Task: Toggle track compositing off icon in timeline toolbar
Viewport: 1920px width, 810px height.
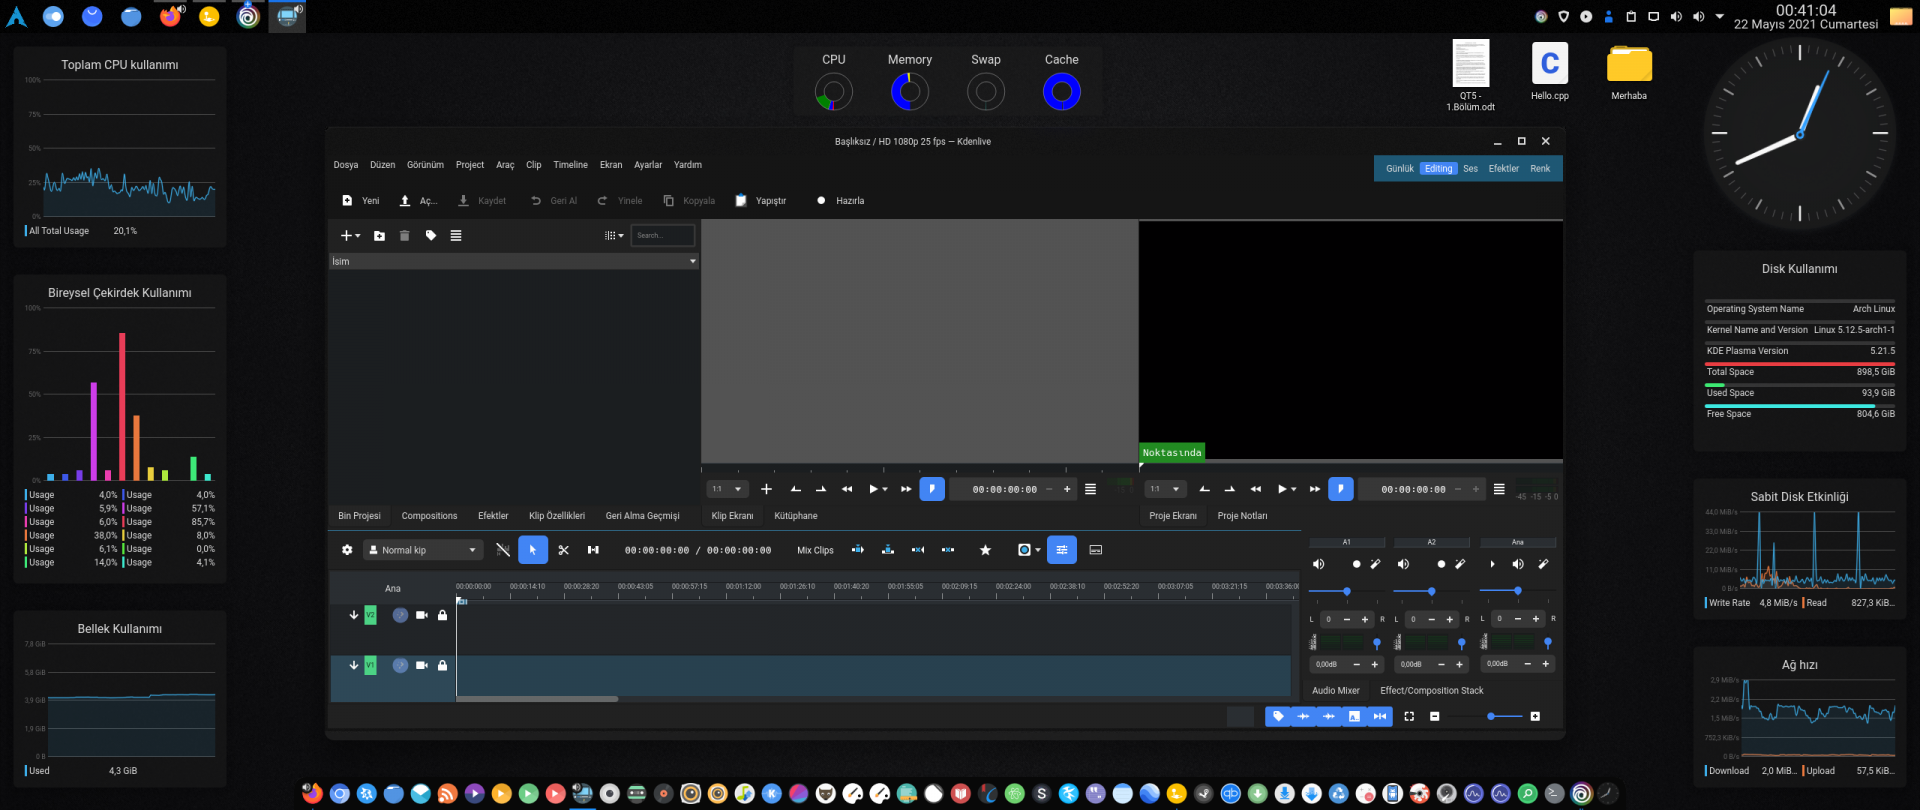Action: [x=503, y=550]
